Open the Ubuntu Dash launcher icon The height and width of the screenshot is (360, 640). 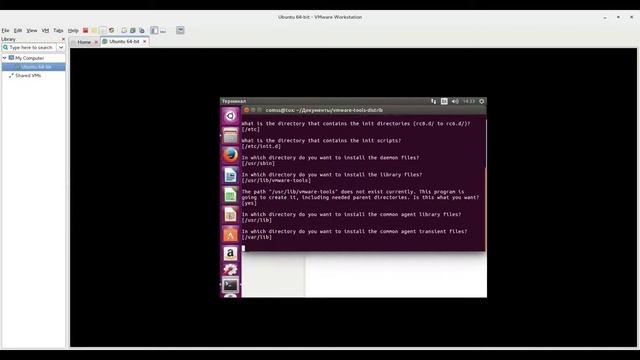click(x=230, y=116)
